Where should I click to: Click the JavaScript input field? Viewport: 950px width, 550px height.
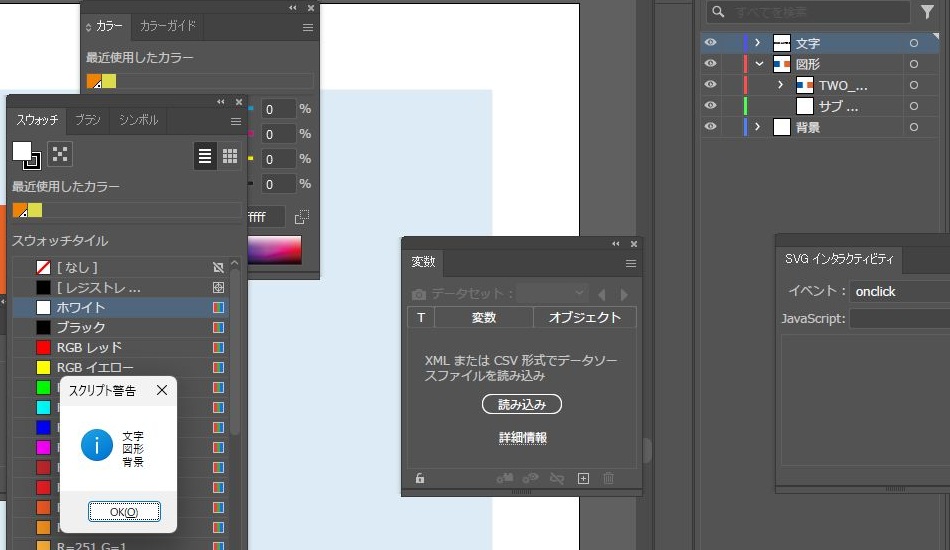900,318
